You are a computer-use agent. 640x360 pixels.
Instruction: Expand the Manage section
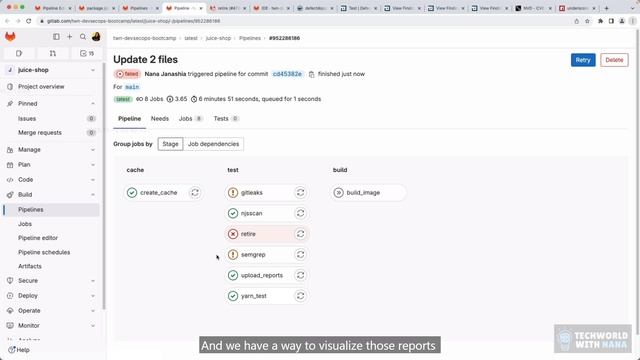93,150
